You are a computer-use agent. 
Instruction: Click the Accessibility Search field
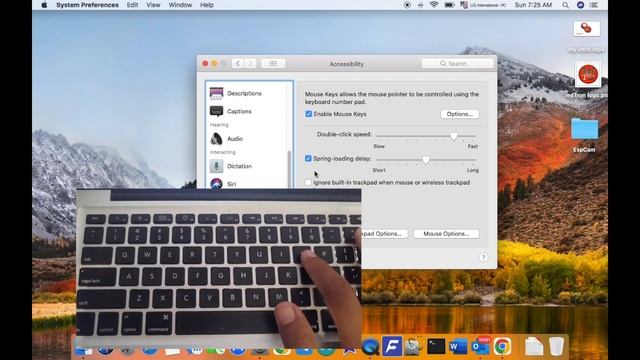point(457,63)
